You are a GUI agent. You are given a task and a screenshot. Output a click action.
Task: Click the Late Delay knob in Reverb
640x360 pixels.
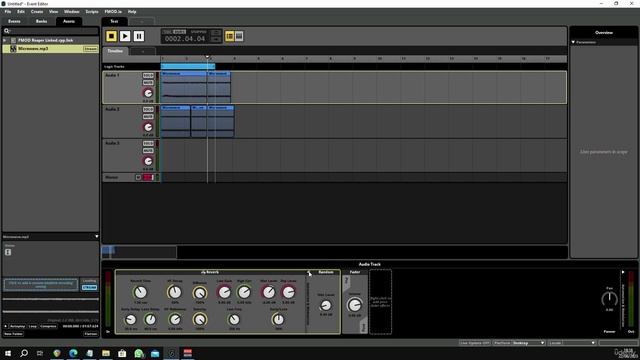pyautogui.click(x=150, y=320)
